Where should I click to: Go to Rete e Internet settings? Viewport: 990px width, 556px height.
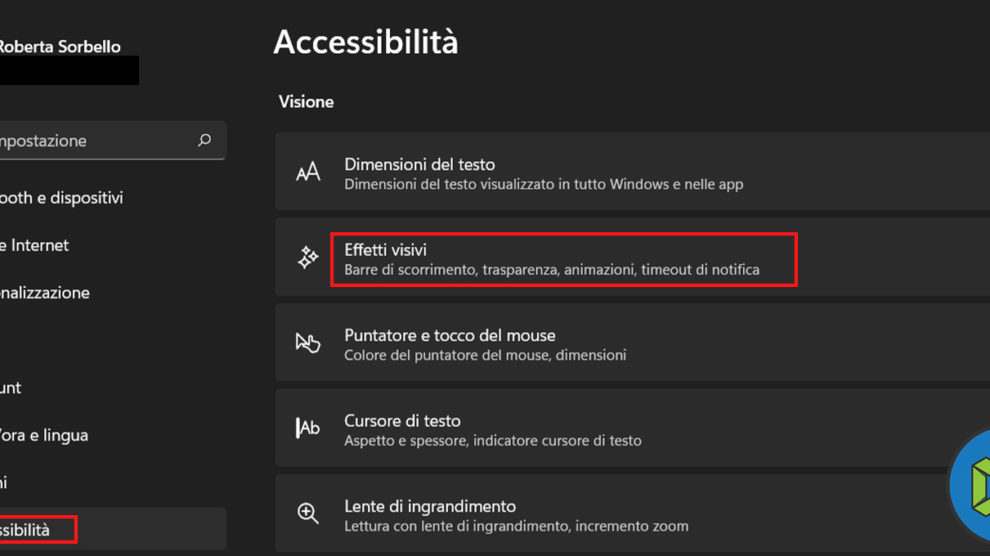point(35,245)
